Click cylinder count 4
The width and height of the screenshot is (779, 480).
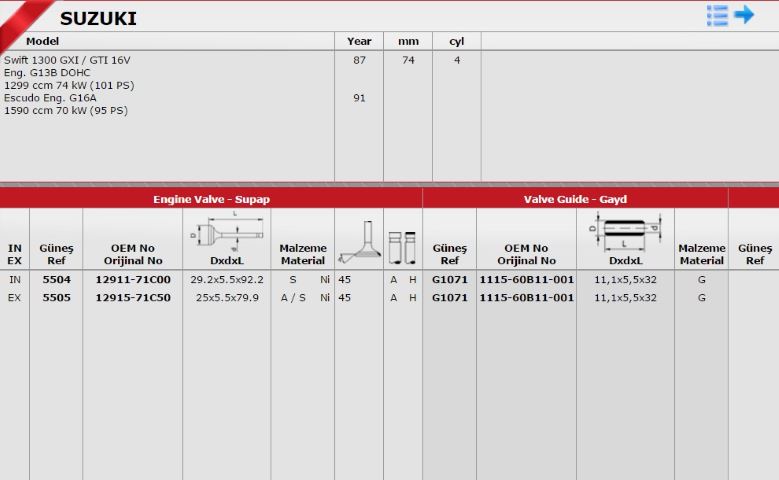[457, 60]
